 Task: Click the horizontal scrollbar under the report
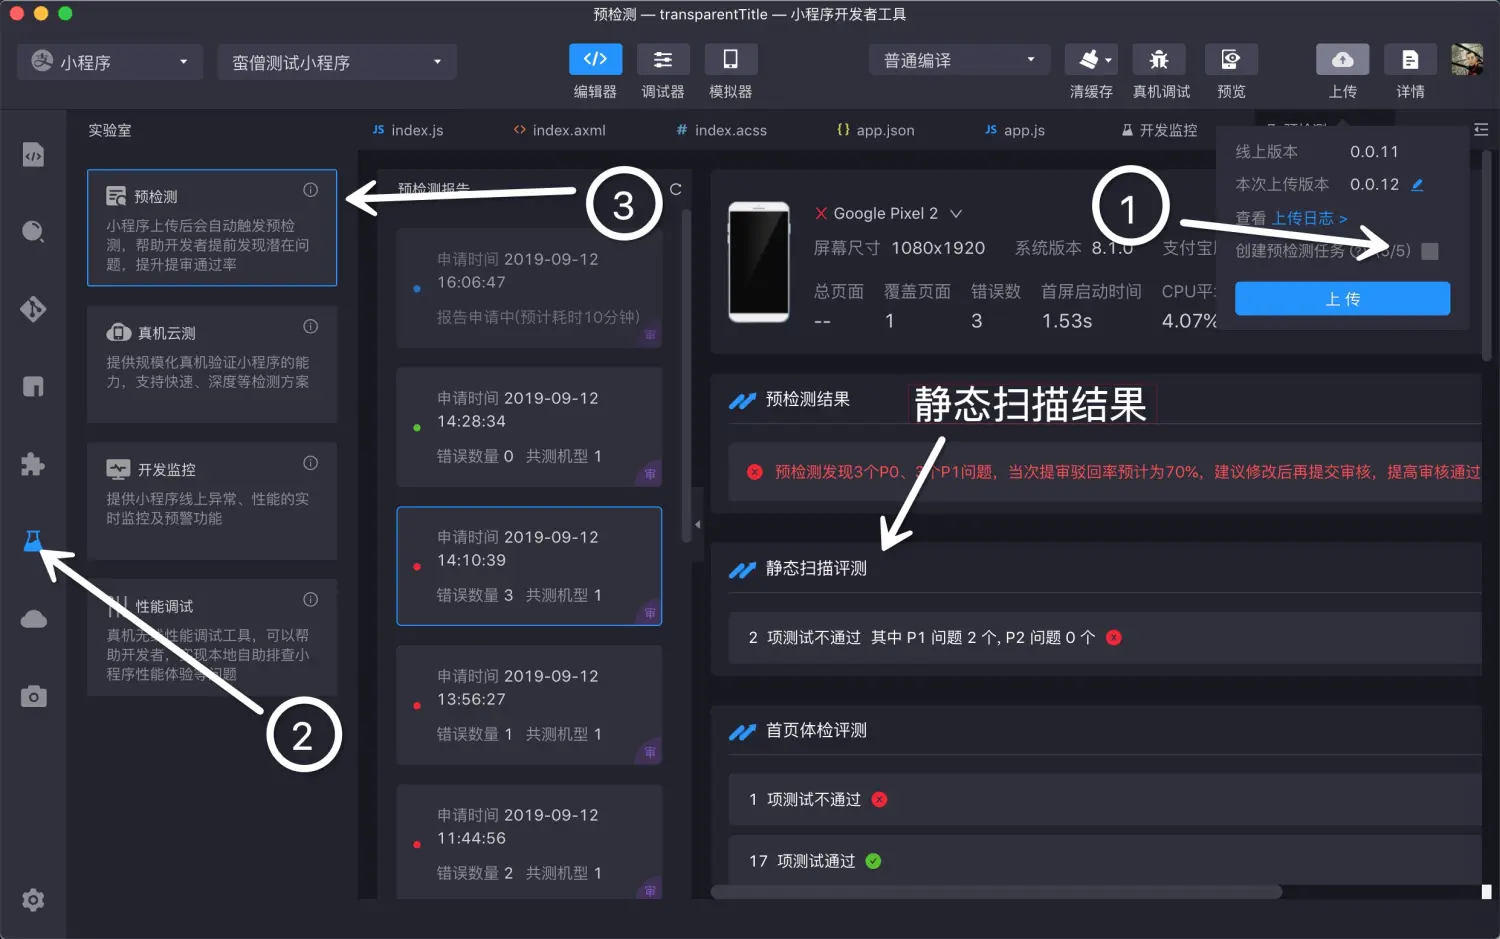tap(996, 891)
